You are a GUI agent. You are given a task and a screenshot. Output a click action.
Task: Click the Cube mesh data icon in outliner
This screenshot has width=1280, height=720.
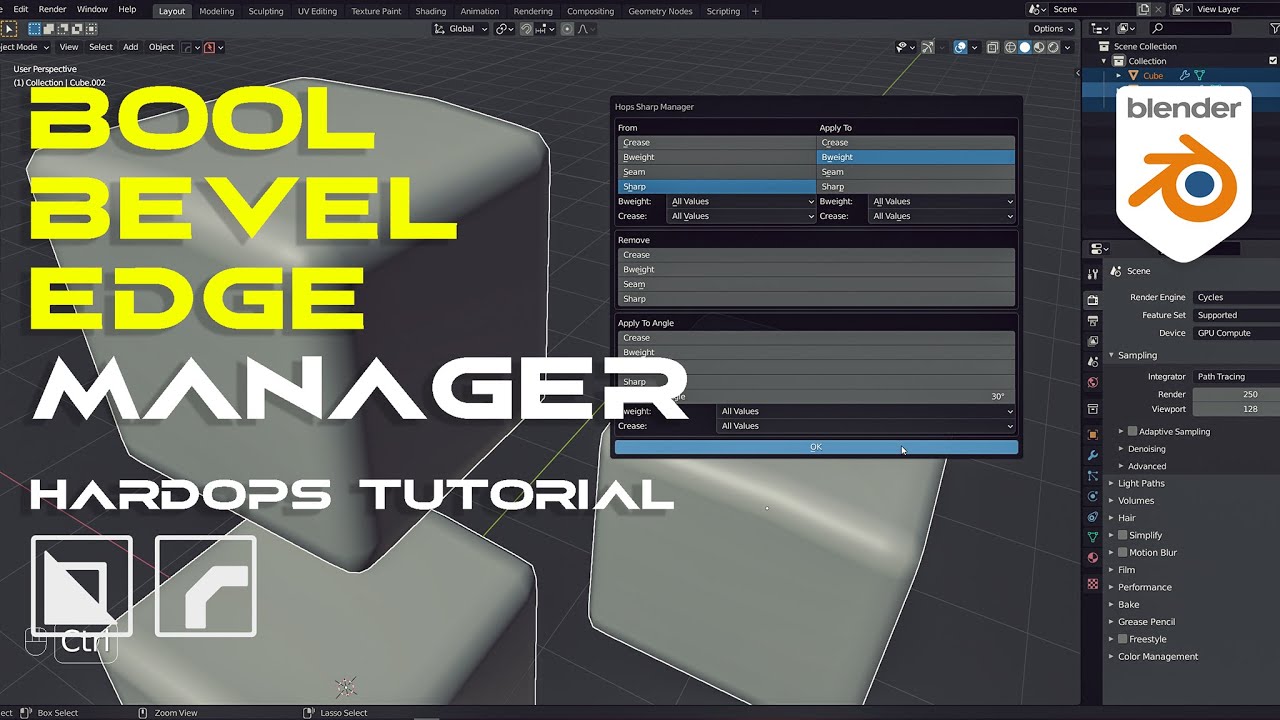(x=1199, y=75)
